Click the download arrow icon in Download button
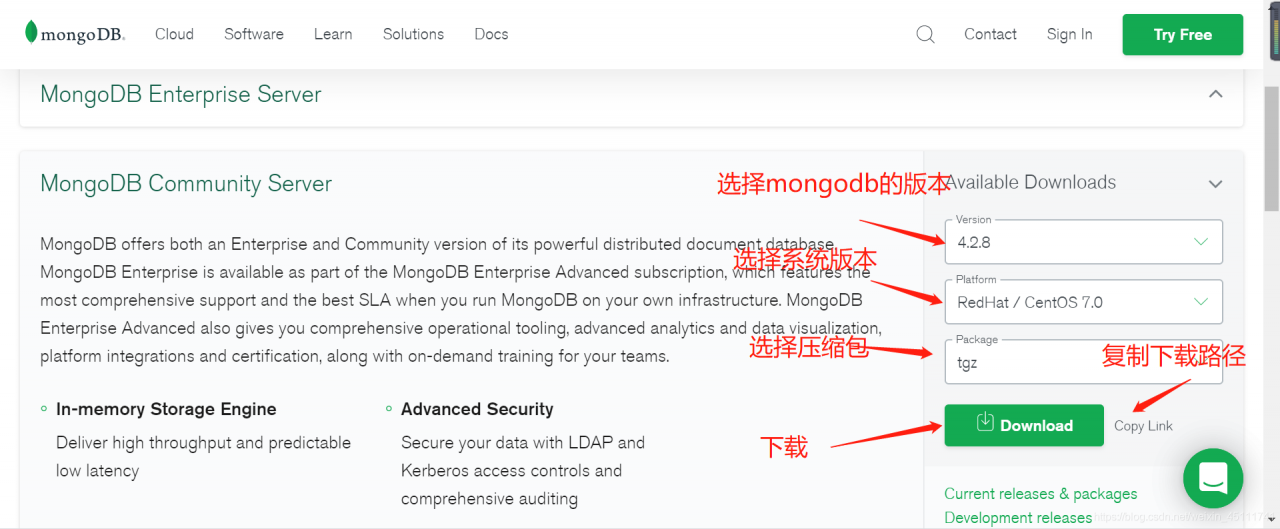This screenshot has height=529, width=1280. [985, 423]
